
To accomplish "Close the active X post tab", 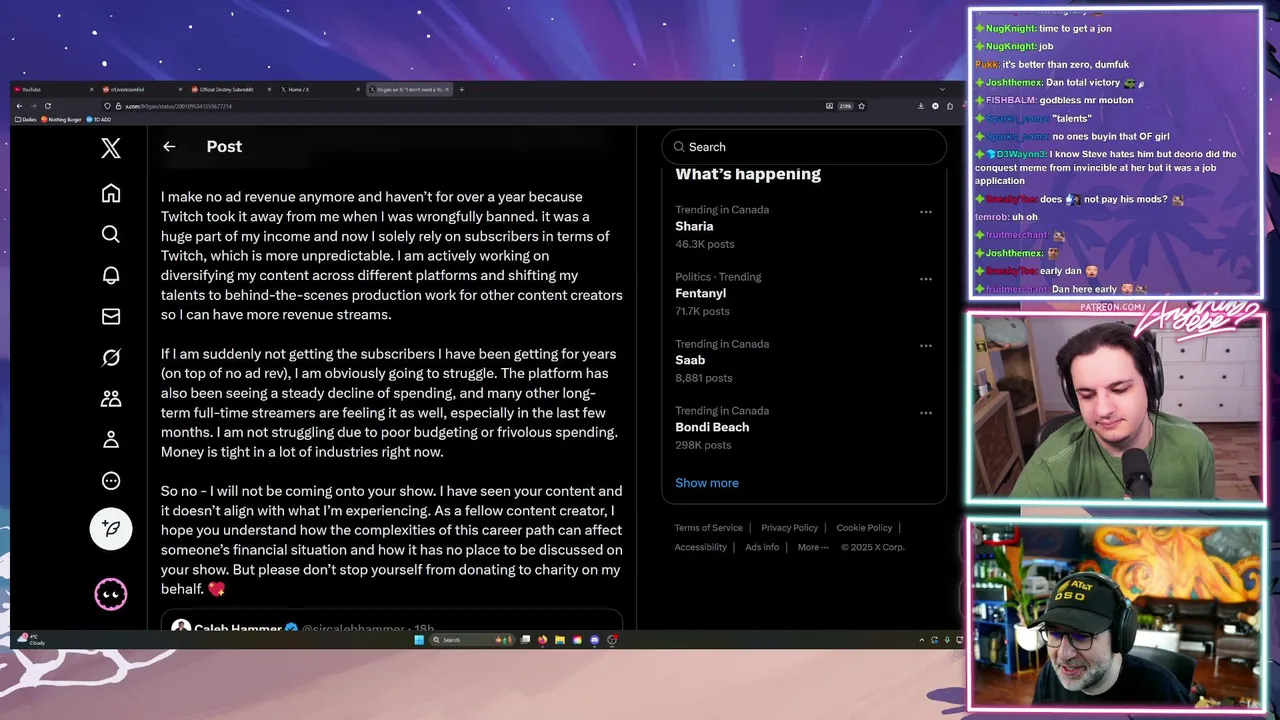I will tap(447, 89).
